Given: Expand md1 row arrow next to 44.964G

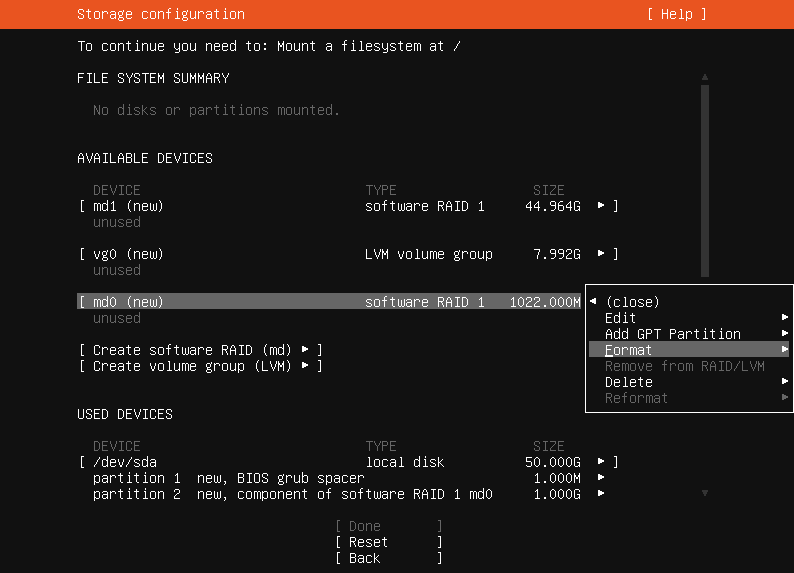Looking at the screenshot, I should (x=601, y=206).
